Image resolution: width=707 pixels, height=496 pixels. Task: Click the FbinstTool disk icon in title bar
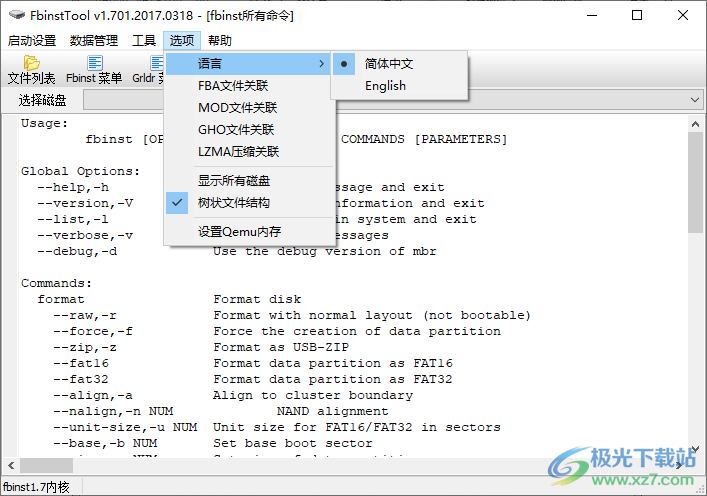17,15
